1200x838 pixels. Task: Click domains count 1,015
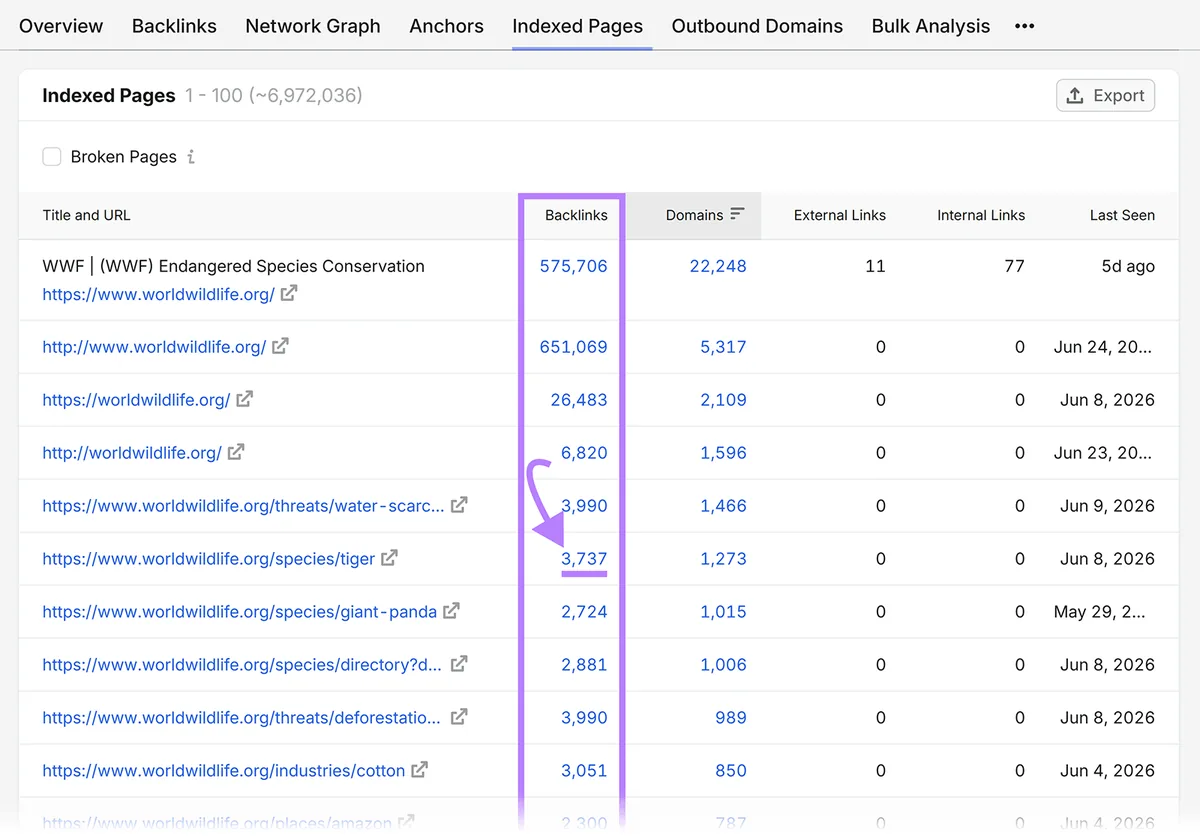(723, 611)
